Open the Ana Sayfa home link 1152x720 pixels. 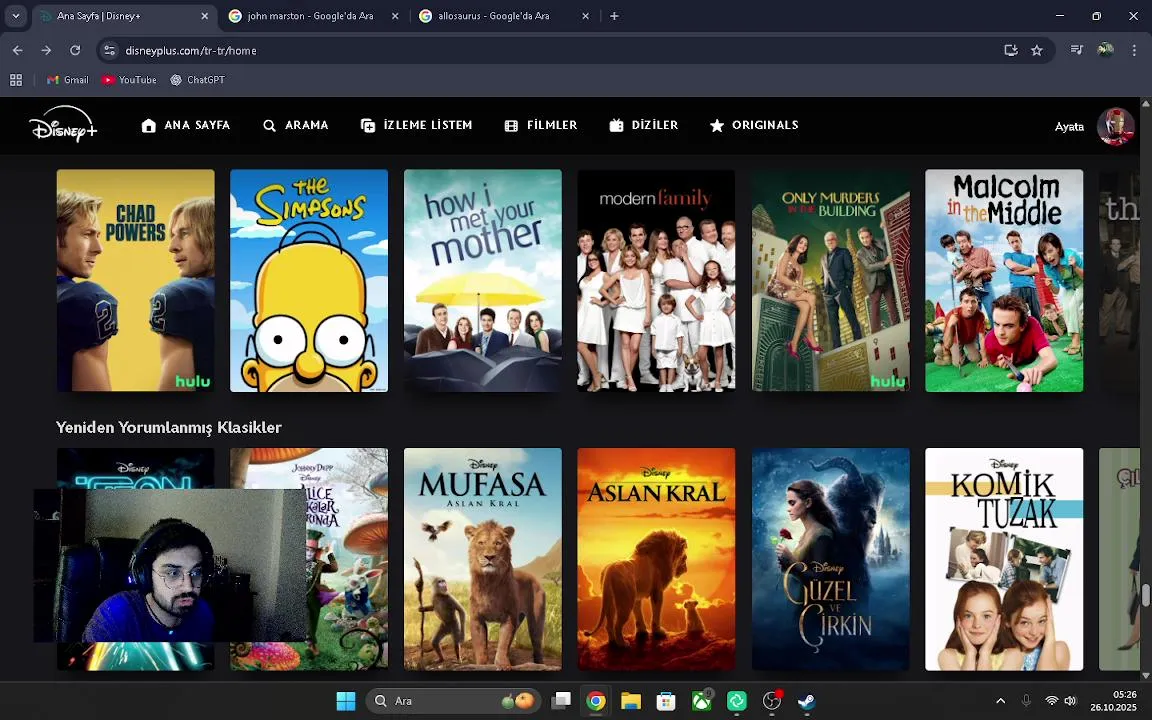click(x=185, y=126)
